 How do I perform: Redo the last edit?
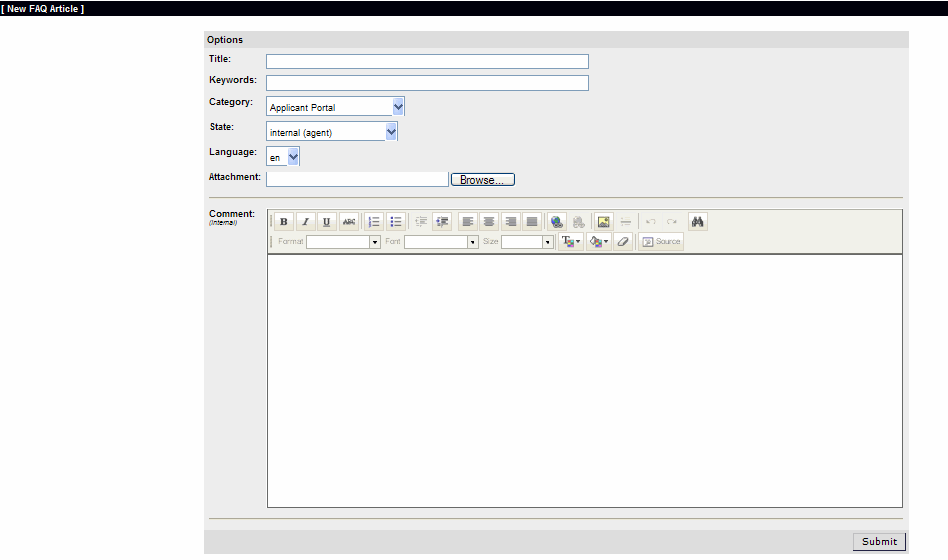[672, 222]
